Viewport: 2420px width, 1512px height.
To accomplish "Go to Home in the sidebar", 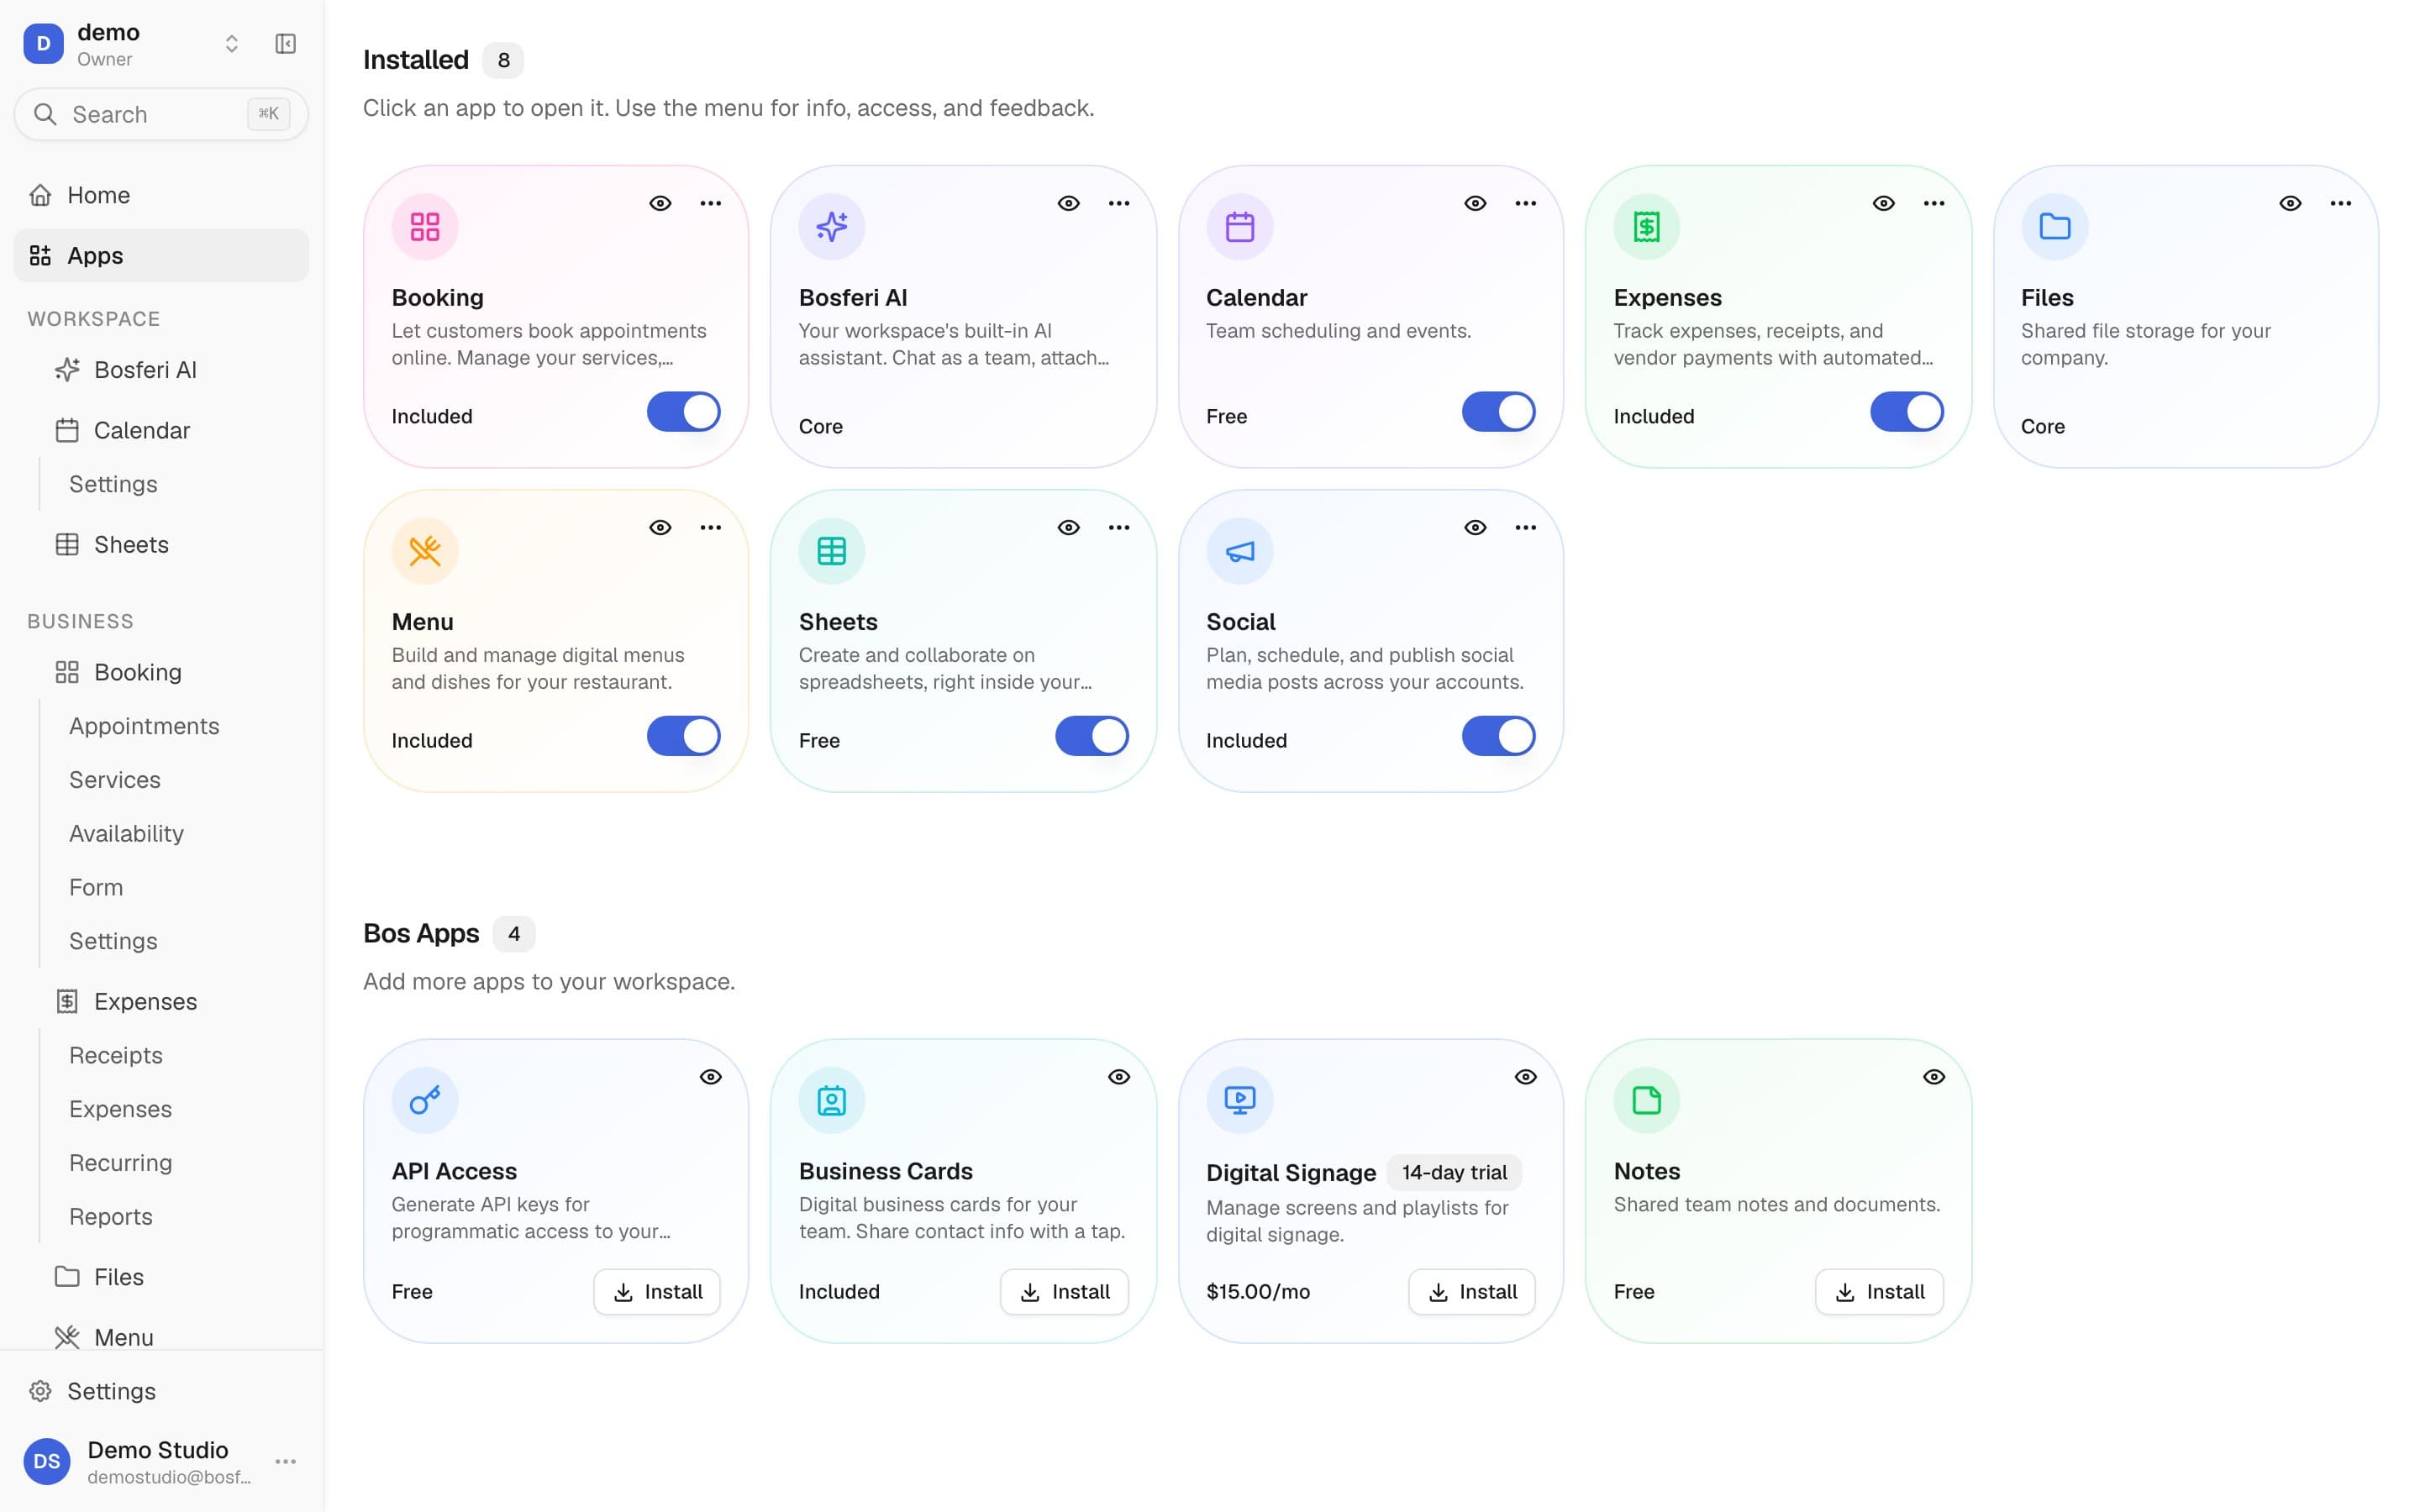I will pyautogui.click(x=161, y=195).
